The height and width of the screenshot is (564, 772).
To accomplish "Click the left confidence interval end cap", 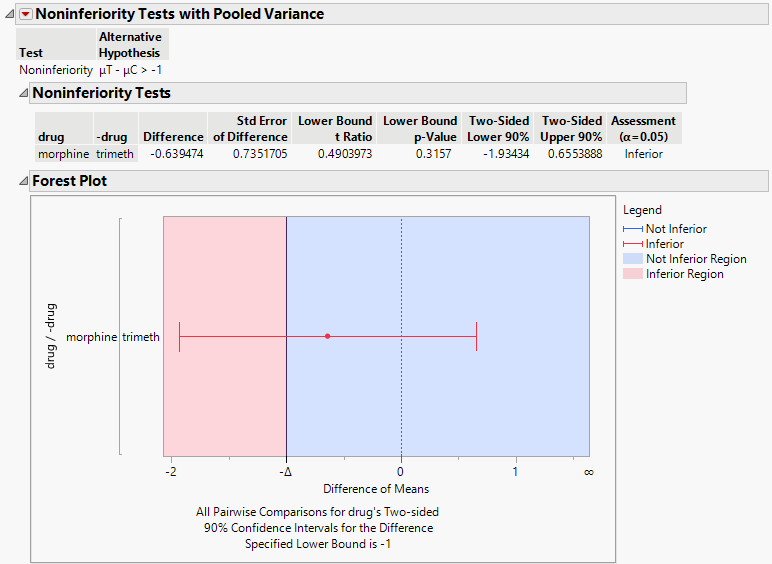I will [179, 336].
